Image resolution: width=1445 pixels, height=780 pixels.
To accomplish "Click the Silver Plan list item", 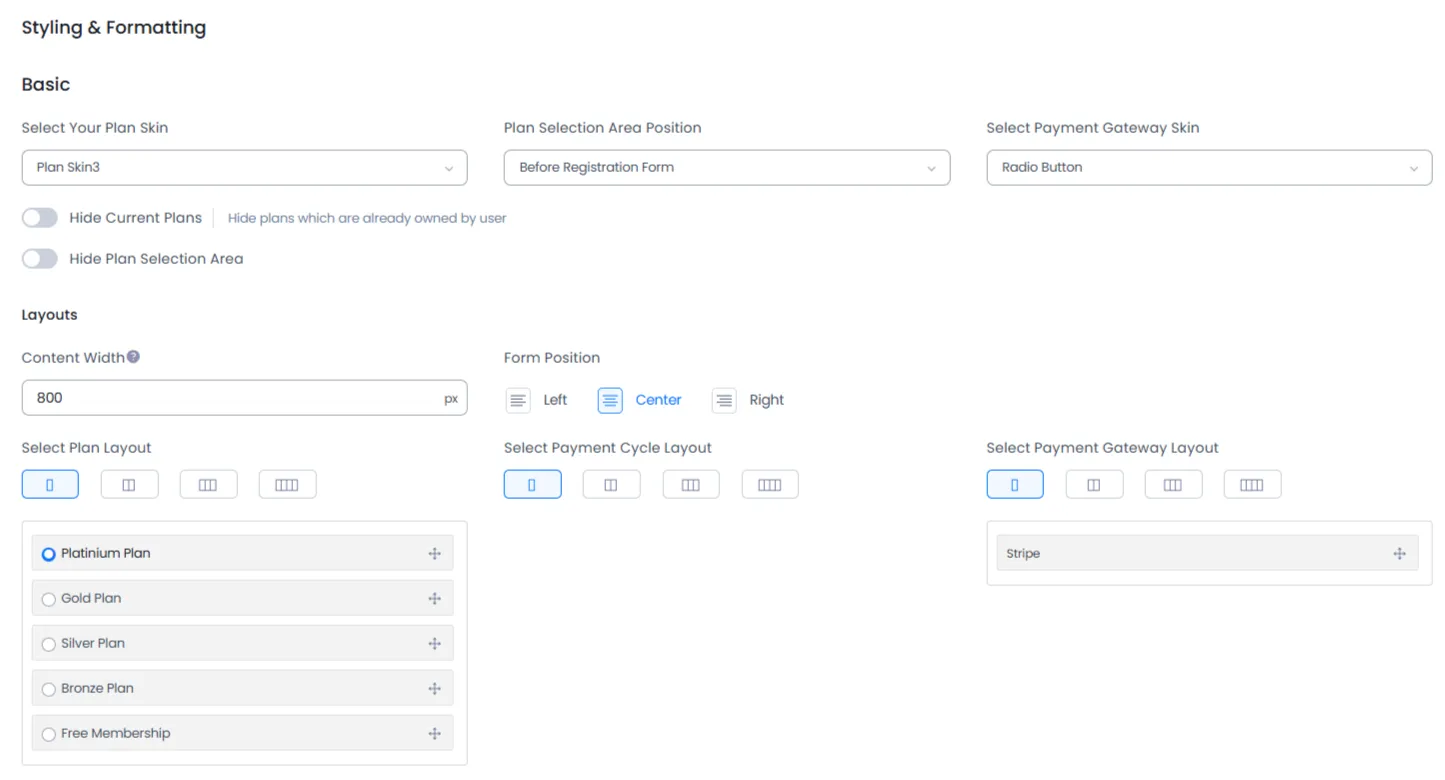I will pos(242,643).
